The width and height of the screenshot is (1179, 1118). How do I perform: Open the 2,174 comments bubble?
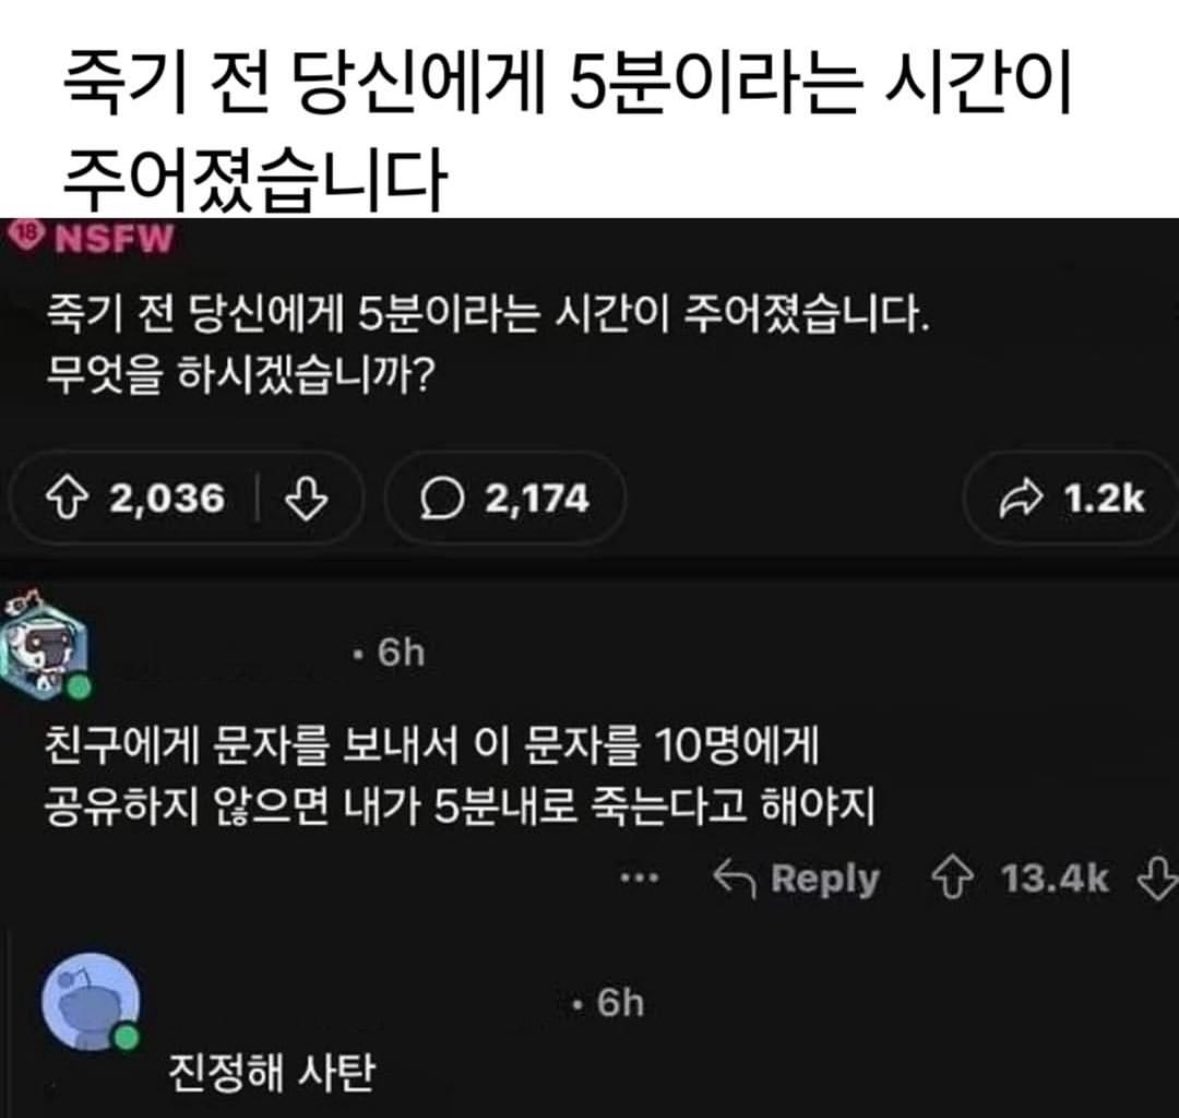click(x=505, y=498)
